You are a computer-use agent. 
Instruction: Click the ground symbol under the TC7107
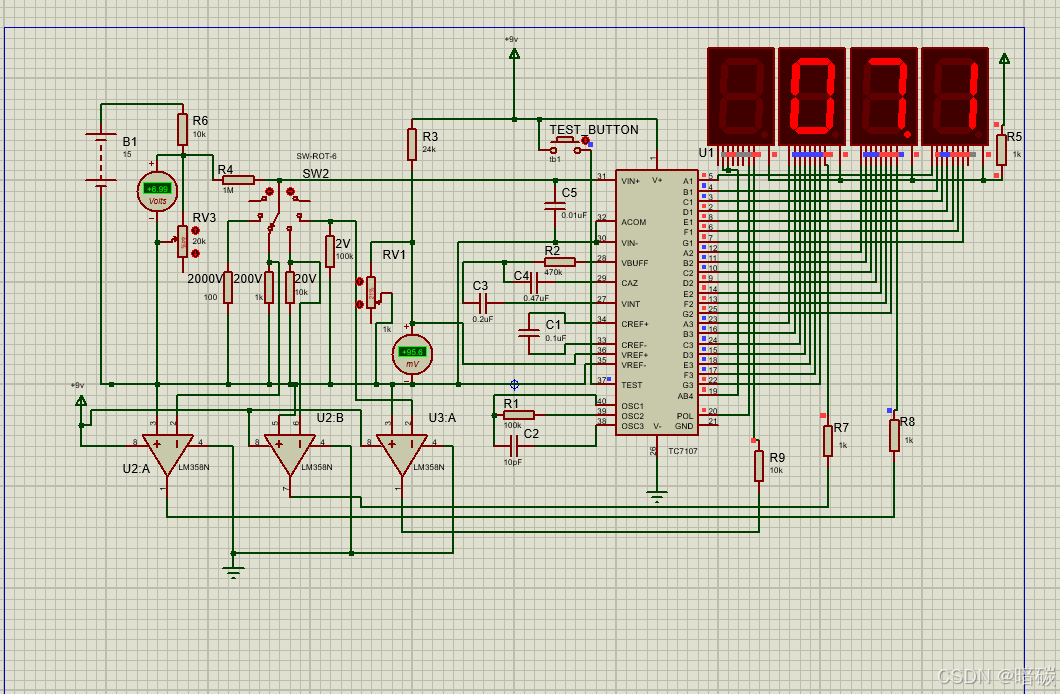(x=656, y=497)
